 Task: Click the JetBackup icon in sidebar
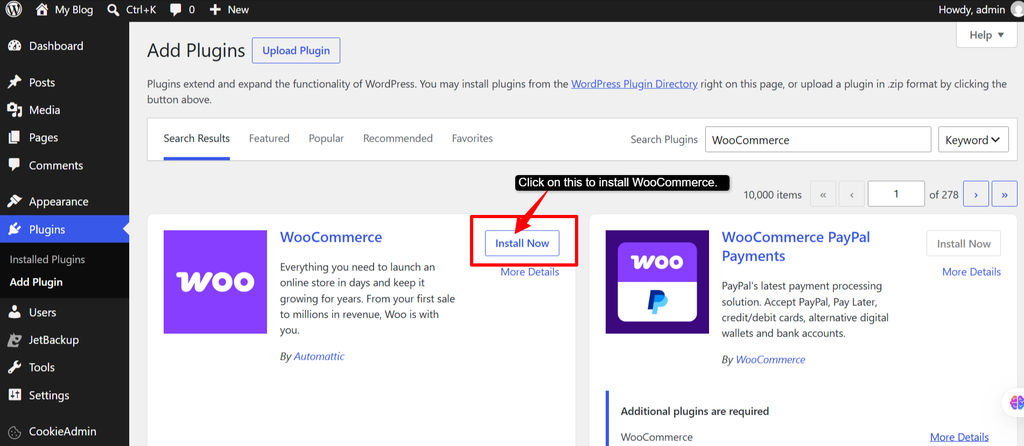14,340
